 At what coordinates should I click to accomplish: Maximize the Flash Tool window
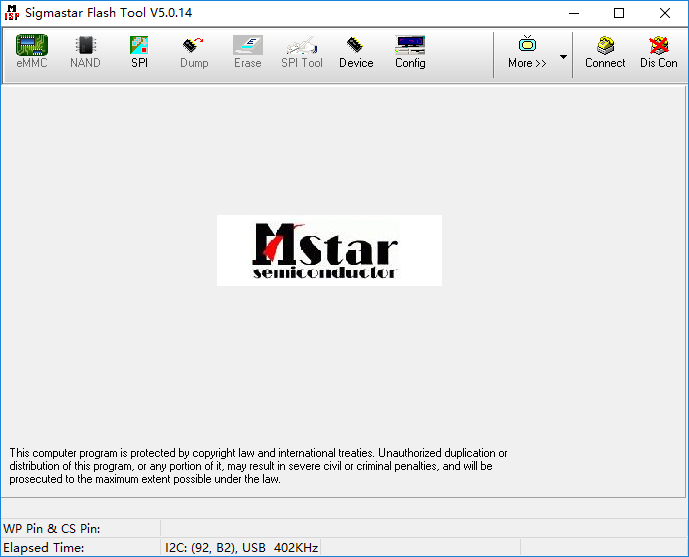(x=619, y=13)
